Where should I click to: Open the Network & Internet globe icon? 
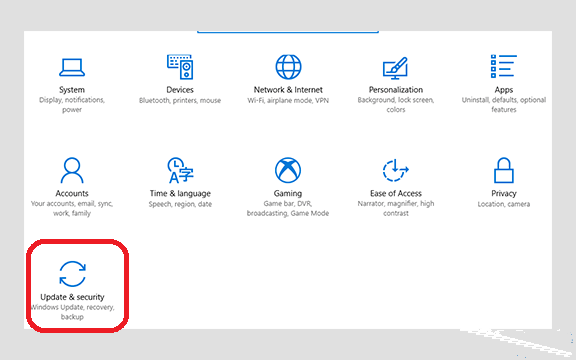tap(288, 67)
